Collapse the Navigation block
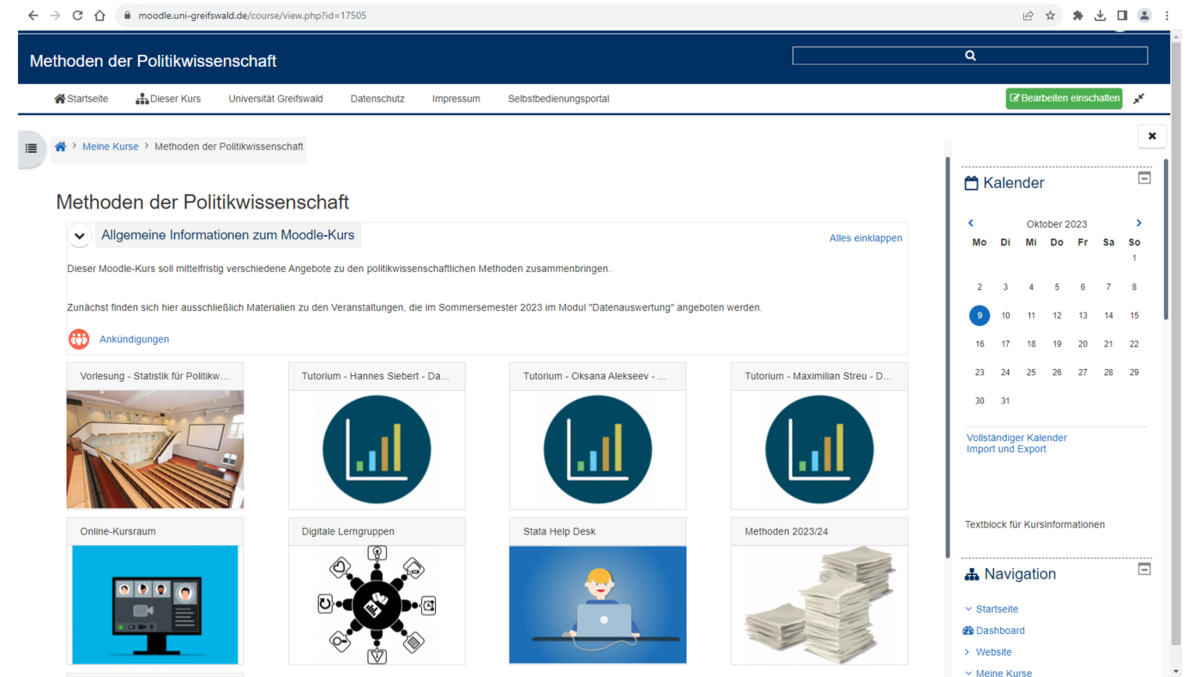1200x677 pixels. pos(1144,569)
